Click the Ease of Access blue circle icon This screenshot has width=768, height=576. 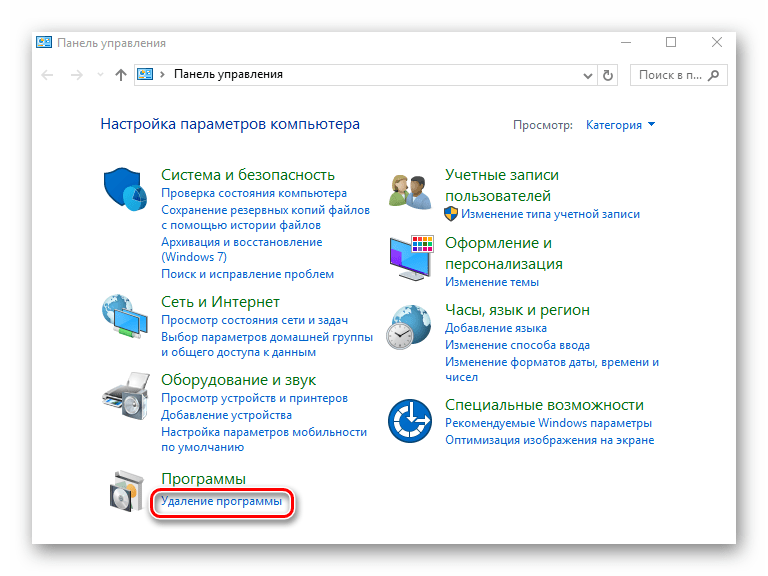(409, 421)
